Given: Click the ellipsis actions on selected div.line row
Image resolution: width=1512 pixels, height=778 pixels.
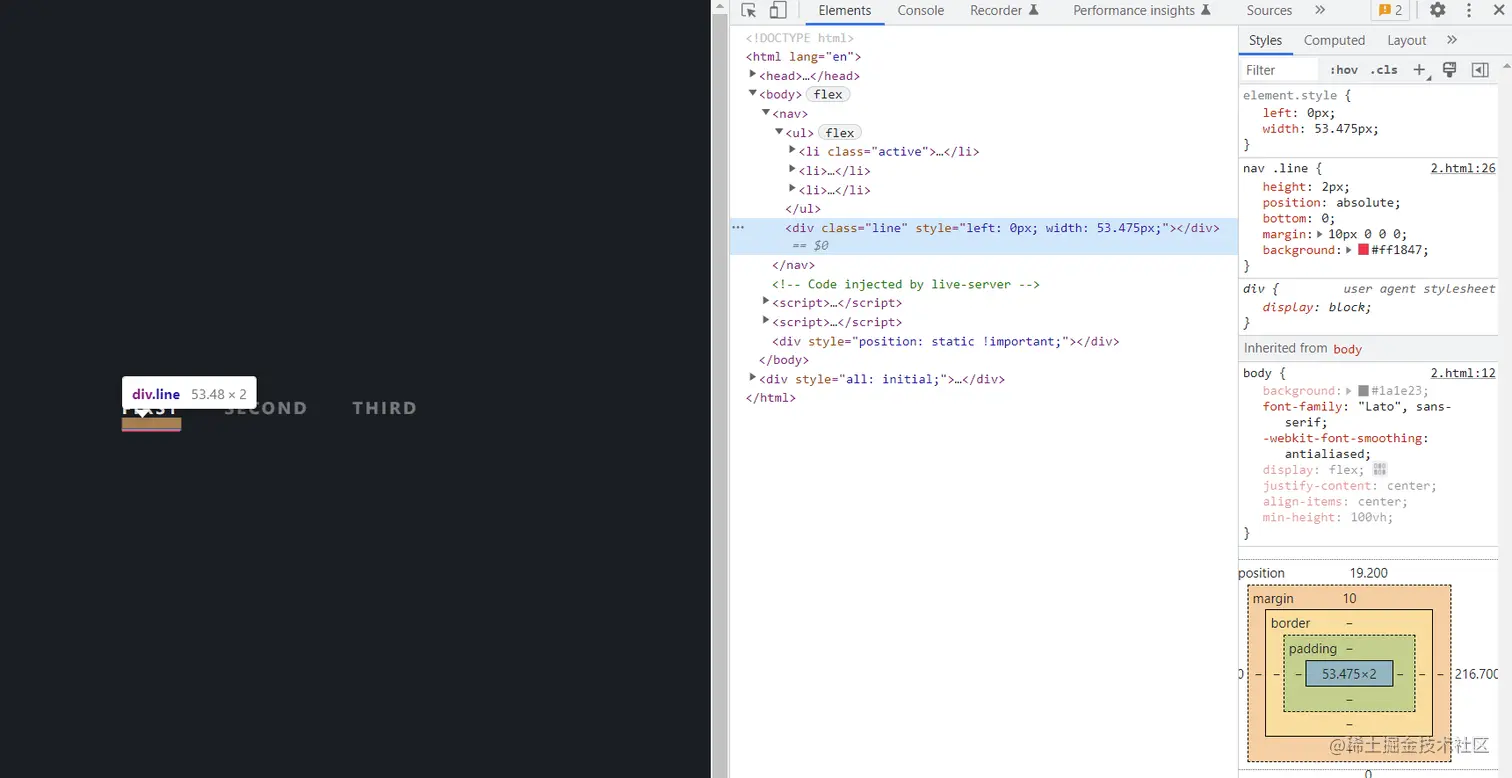Looking at the screenshot, I should tap(738, 227).
